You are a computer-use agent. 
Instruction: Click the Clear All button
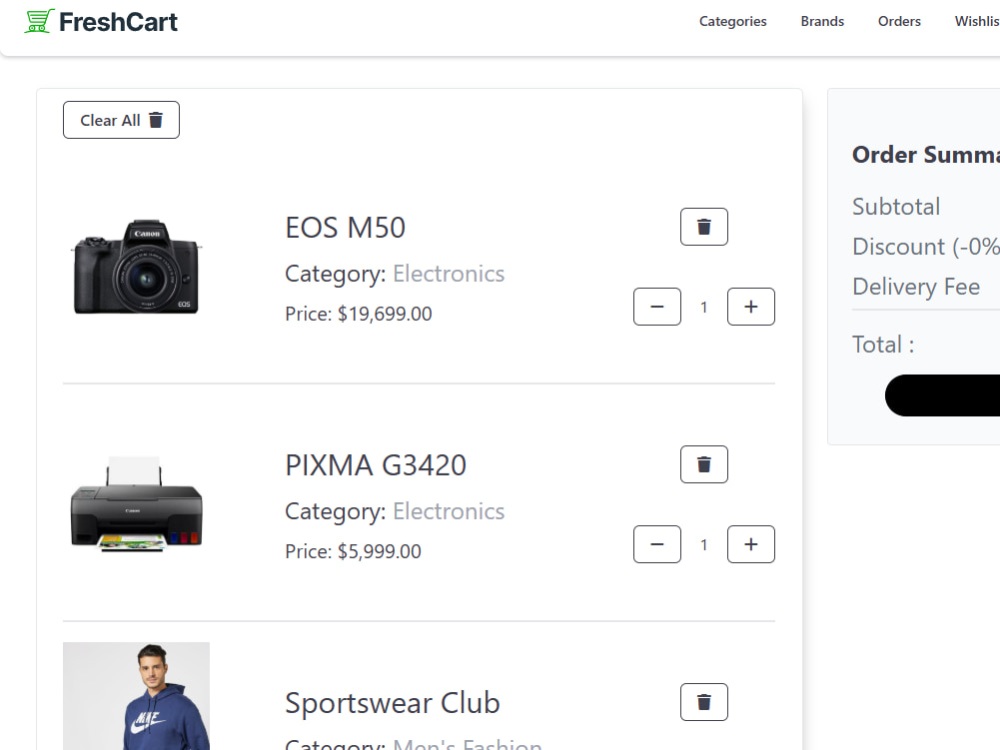pyautogui.click(x=121, y=120)
